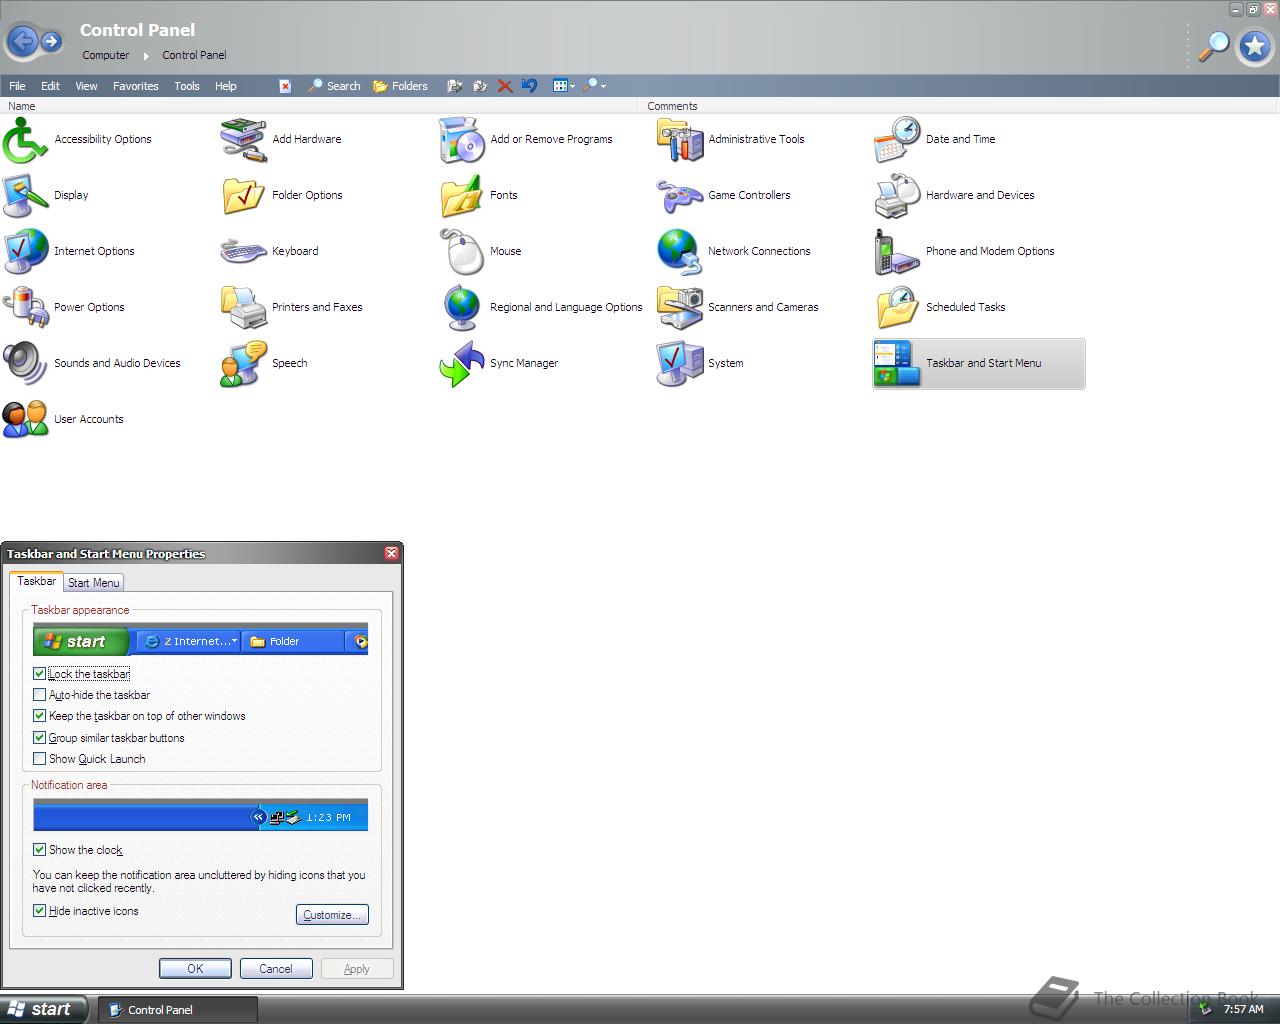Viewport: 1280px width, 1024px height.
Task: Expand the magnifier dropdown in toolbar
Action: (595, 86)
